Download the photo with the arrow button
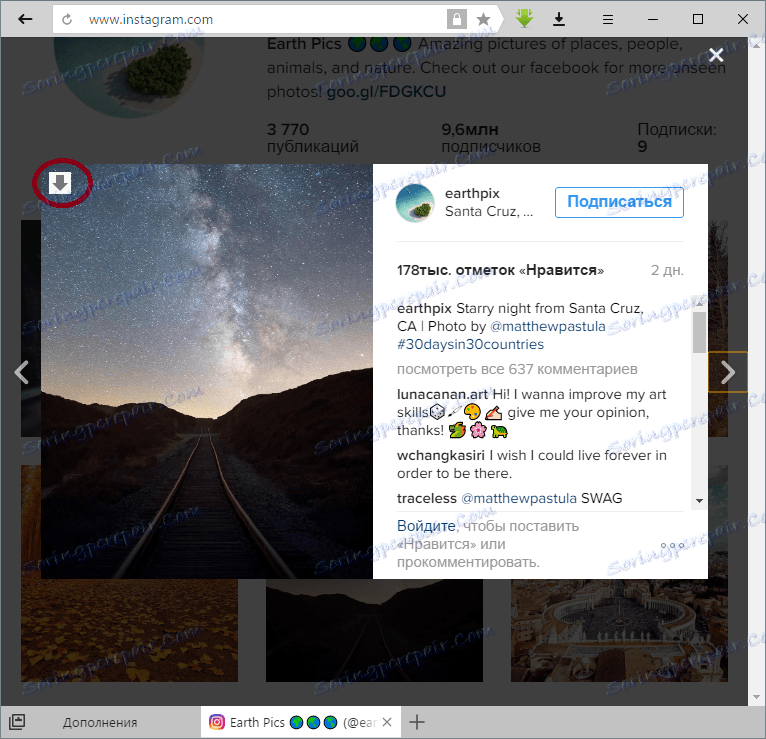The image size is (766, 739). click(60, 183)
